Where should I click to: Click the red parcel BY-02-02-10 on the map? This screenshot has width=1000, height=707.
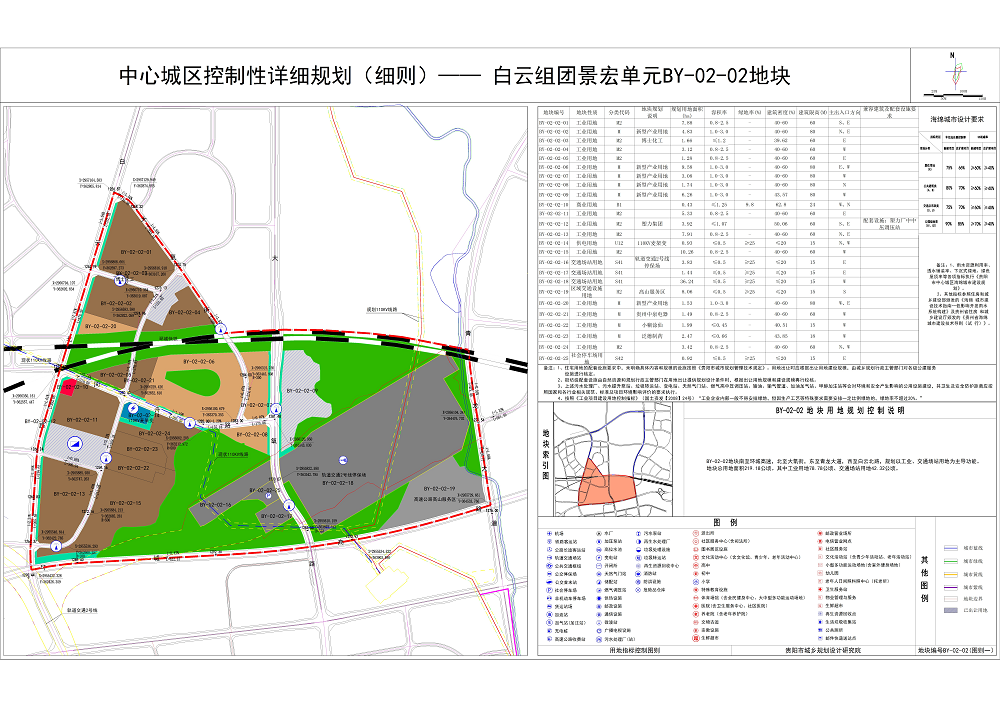(x=68, y=387)
